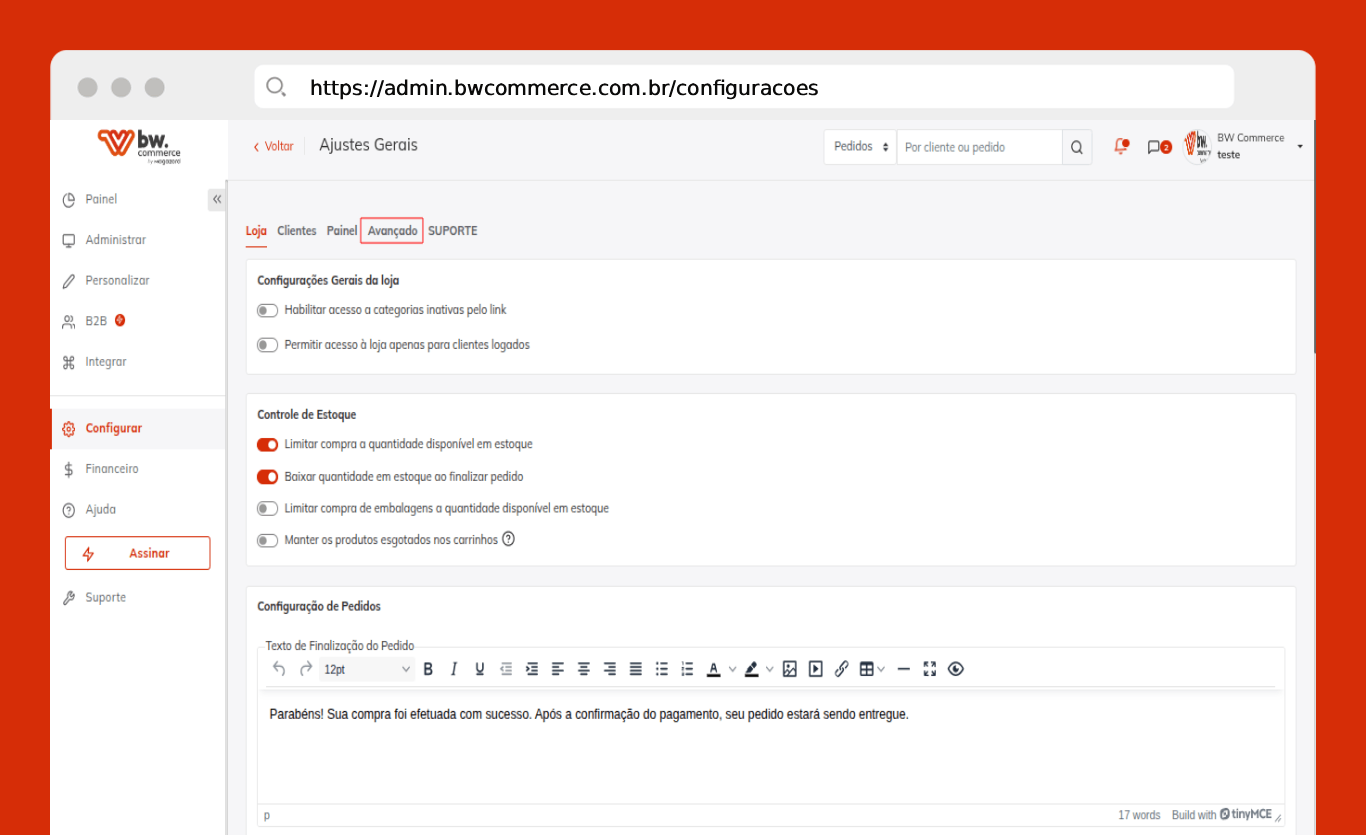
Task: Open the Pedidos search type dropdown
Action: [860, 147]
